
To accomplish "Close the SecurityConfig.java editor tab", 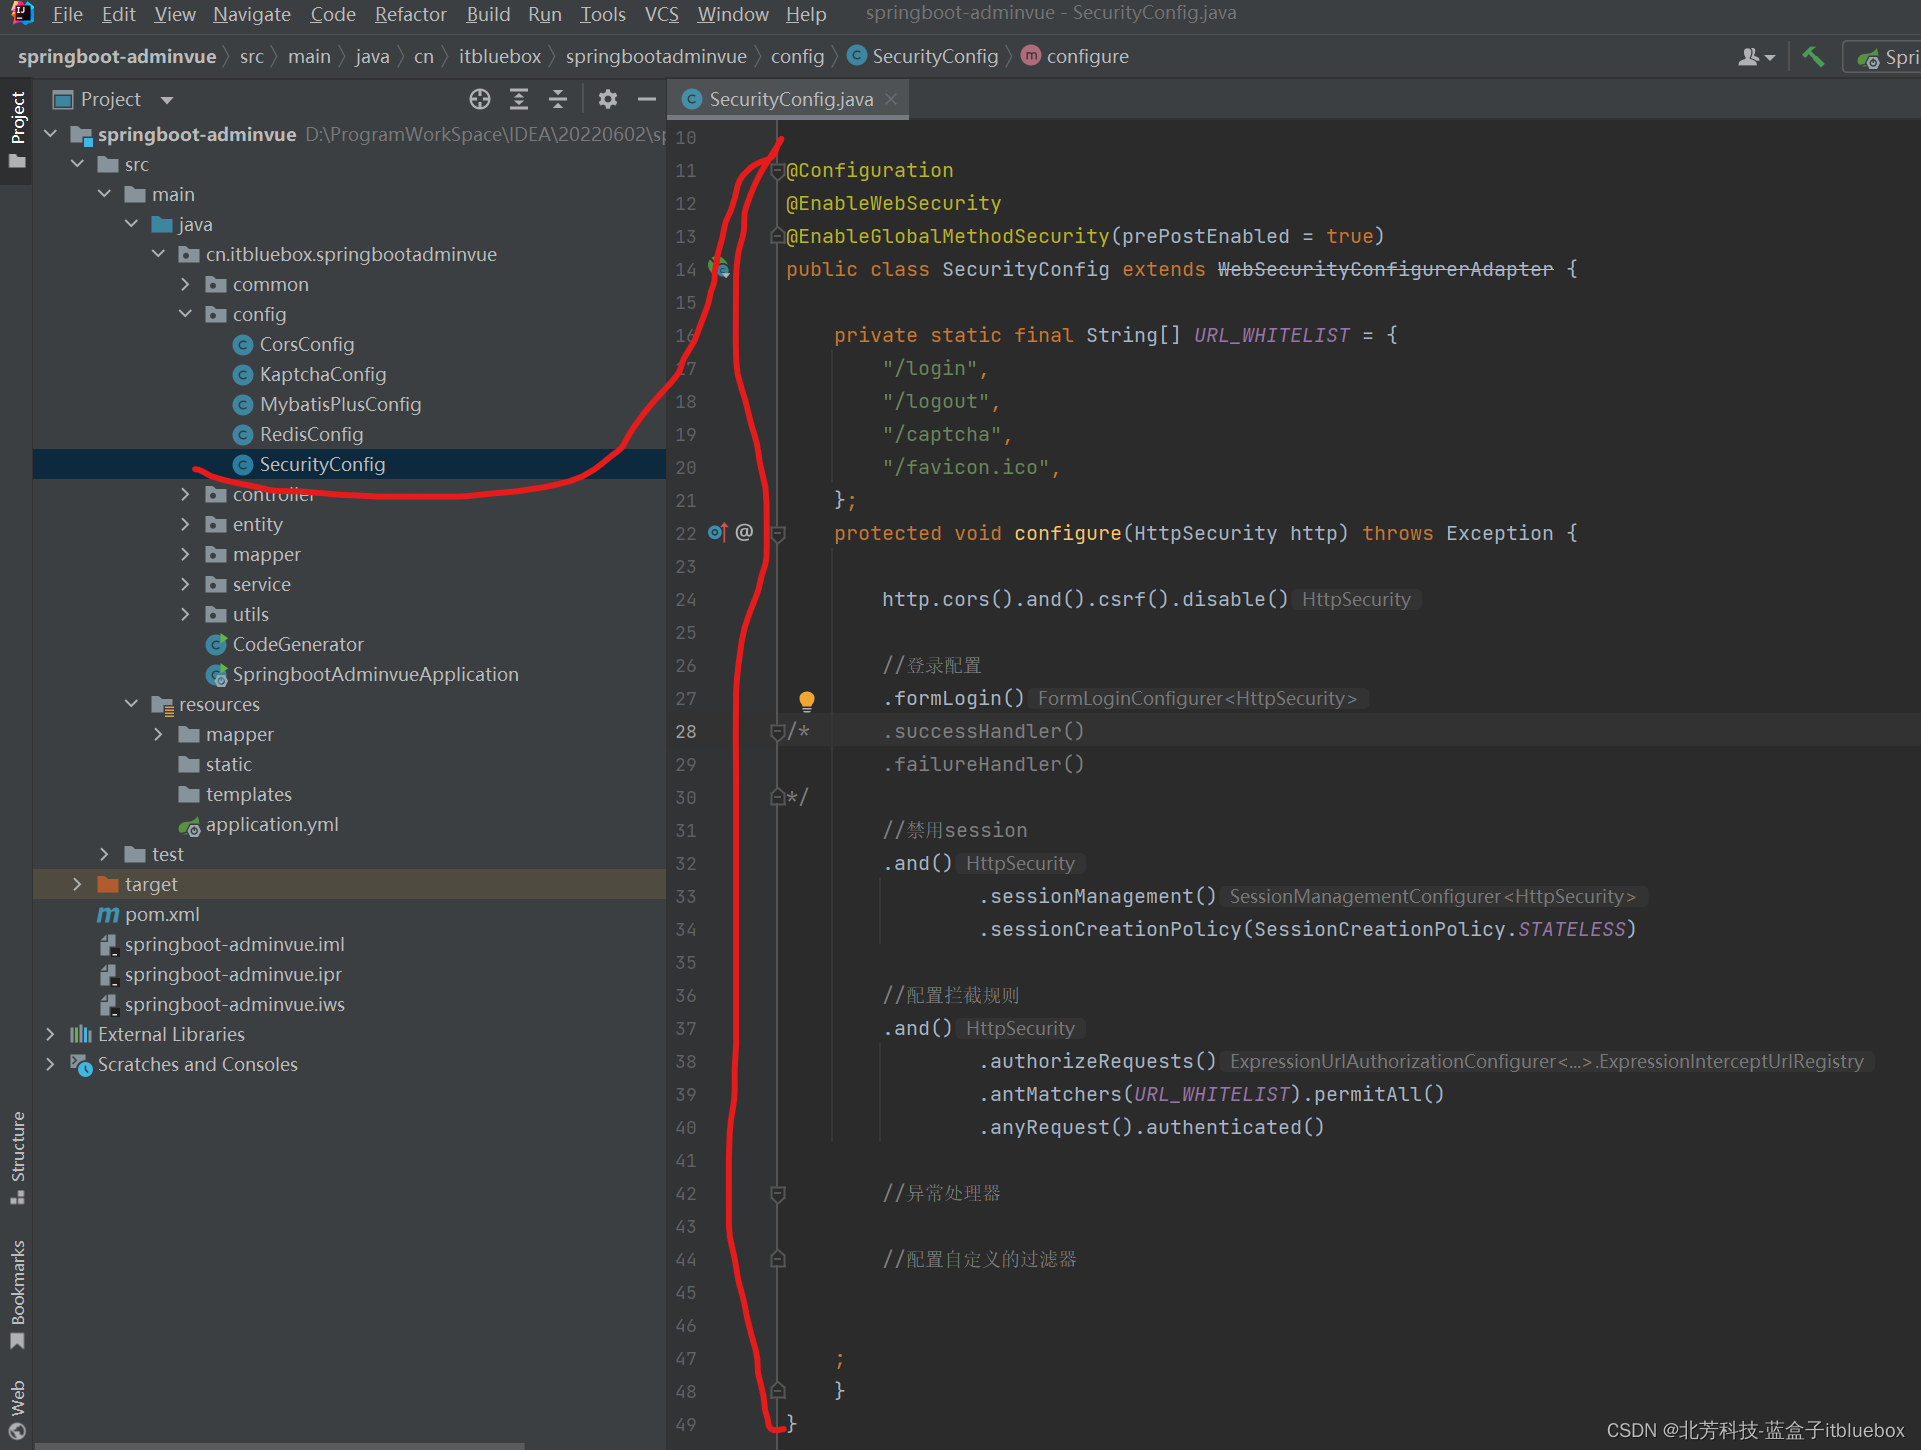I will (x=891, y=98).
